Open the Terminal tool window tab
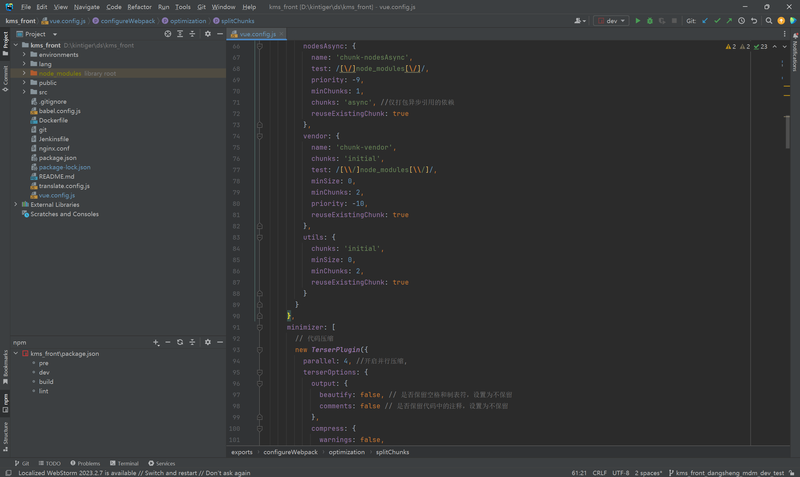Image resolution: width=800 pixels, height=477 pixels. tap(124, 463)
